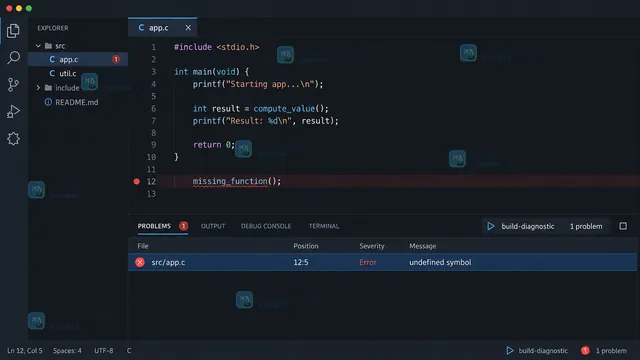Screen dimensions: 640x360
Task: Click the Severity column header
Action: click(372, 246)
